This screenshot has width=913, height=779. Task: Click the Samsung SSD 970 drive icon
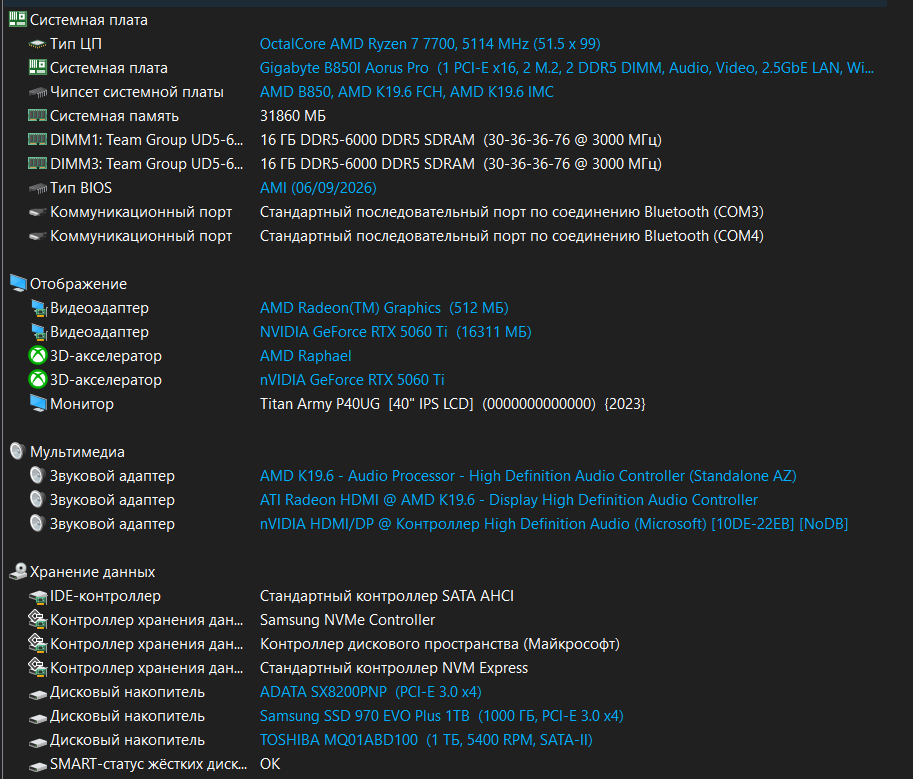[x=38, y=717]
